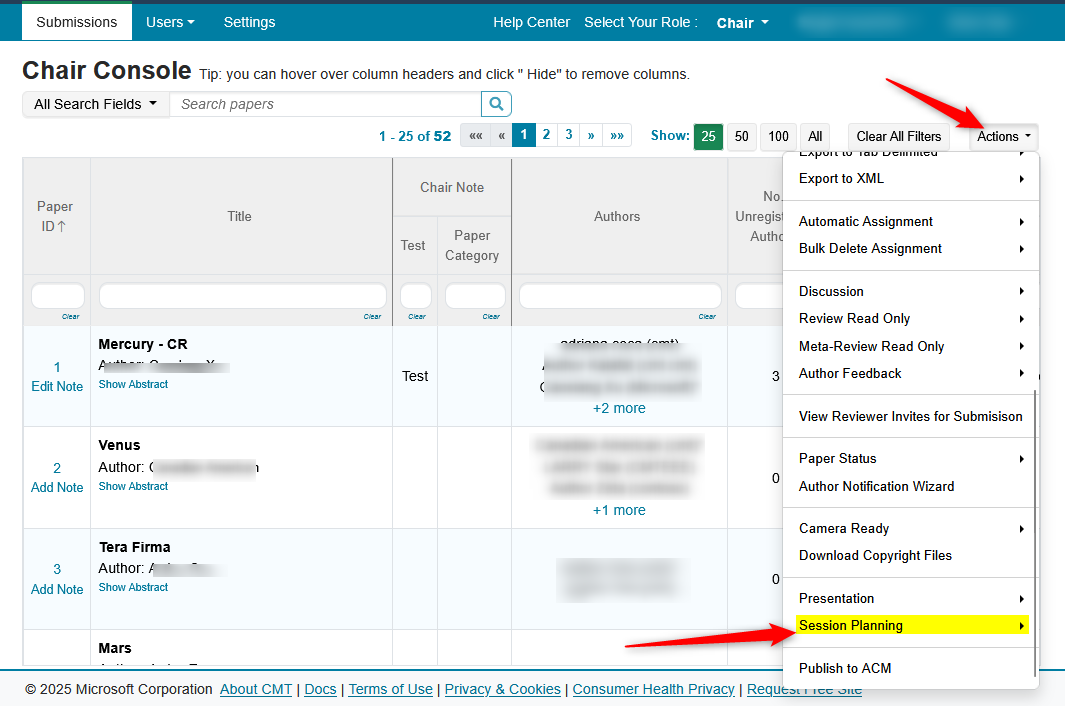Open the All Search Fields dropdown

95,104
